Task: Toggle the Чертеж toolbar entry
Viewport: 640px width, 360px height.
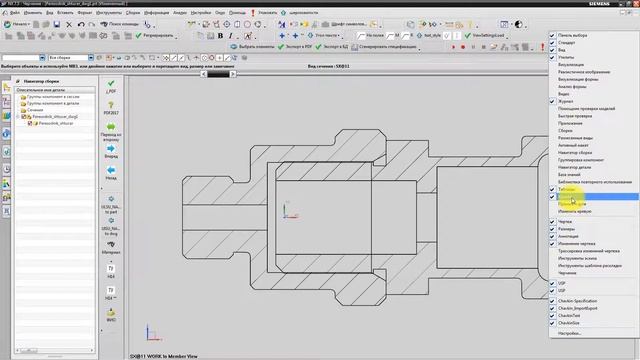Action: coord(594,222)
